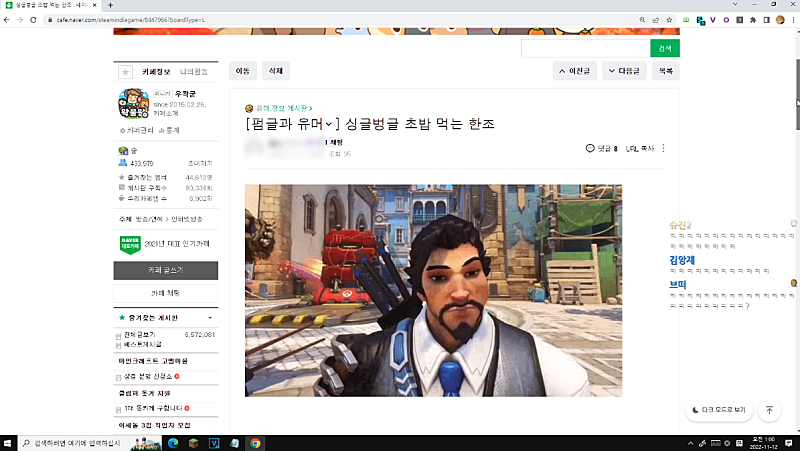The width and height of the screenshot is (800, 451).
Task: Click the Hanzo GIF image in the post
Action: [x=433, y=290]
